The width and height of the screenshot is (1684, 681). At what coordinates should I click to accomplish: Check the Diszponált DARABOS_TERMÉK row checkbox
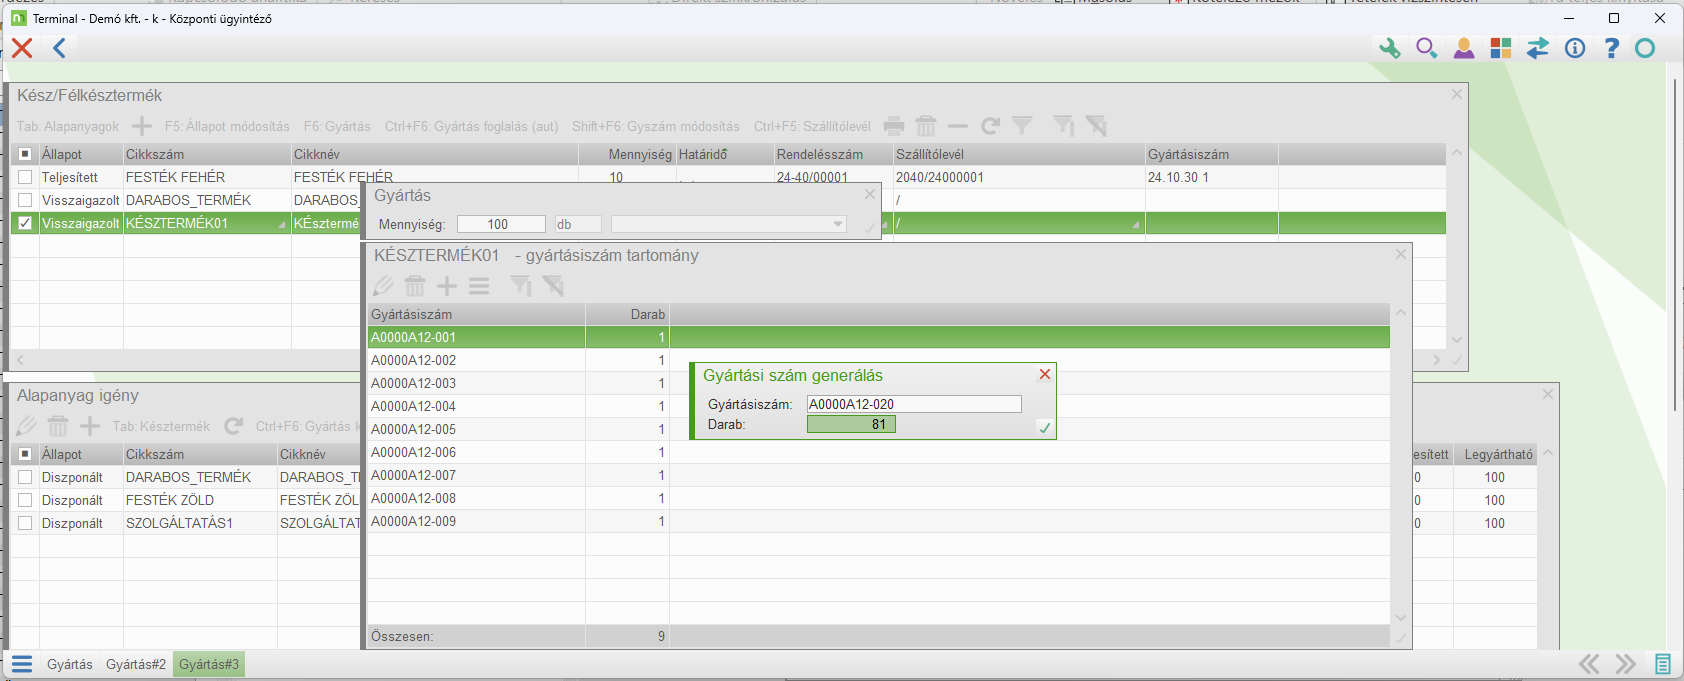pyautogui.click(x=25, y=477)
